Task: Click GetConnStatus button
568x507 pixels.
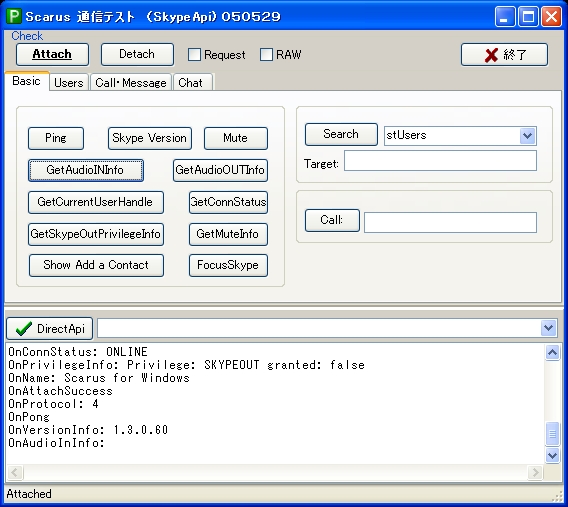Action: [x=228, y=202]
